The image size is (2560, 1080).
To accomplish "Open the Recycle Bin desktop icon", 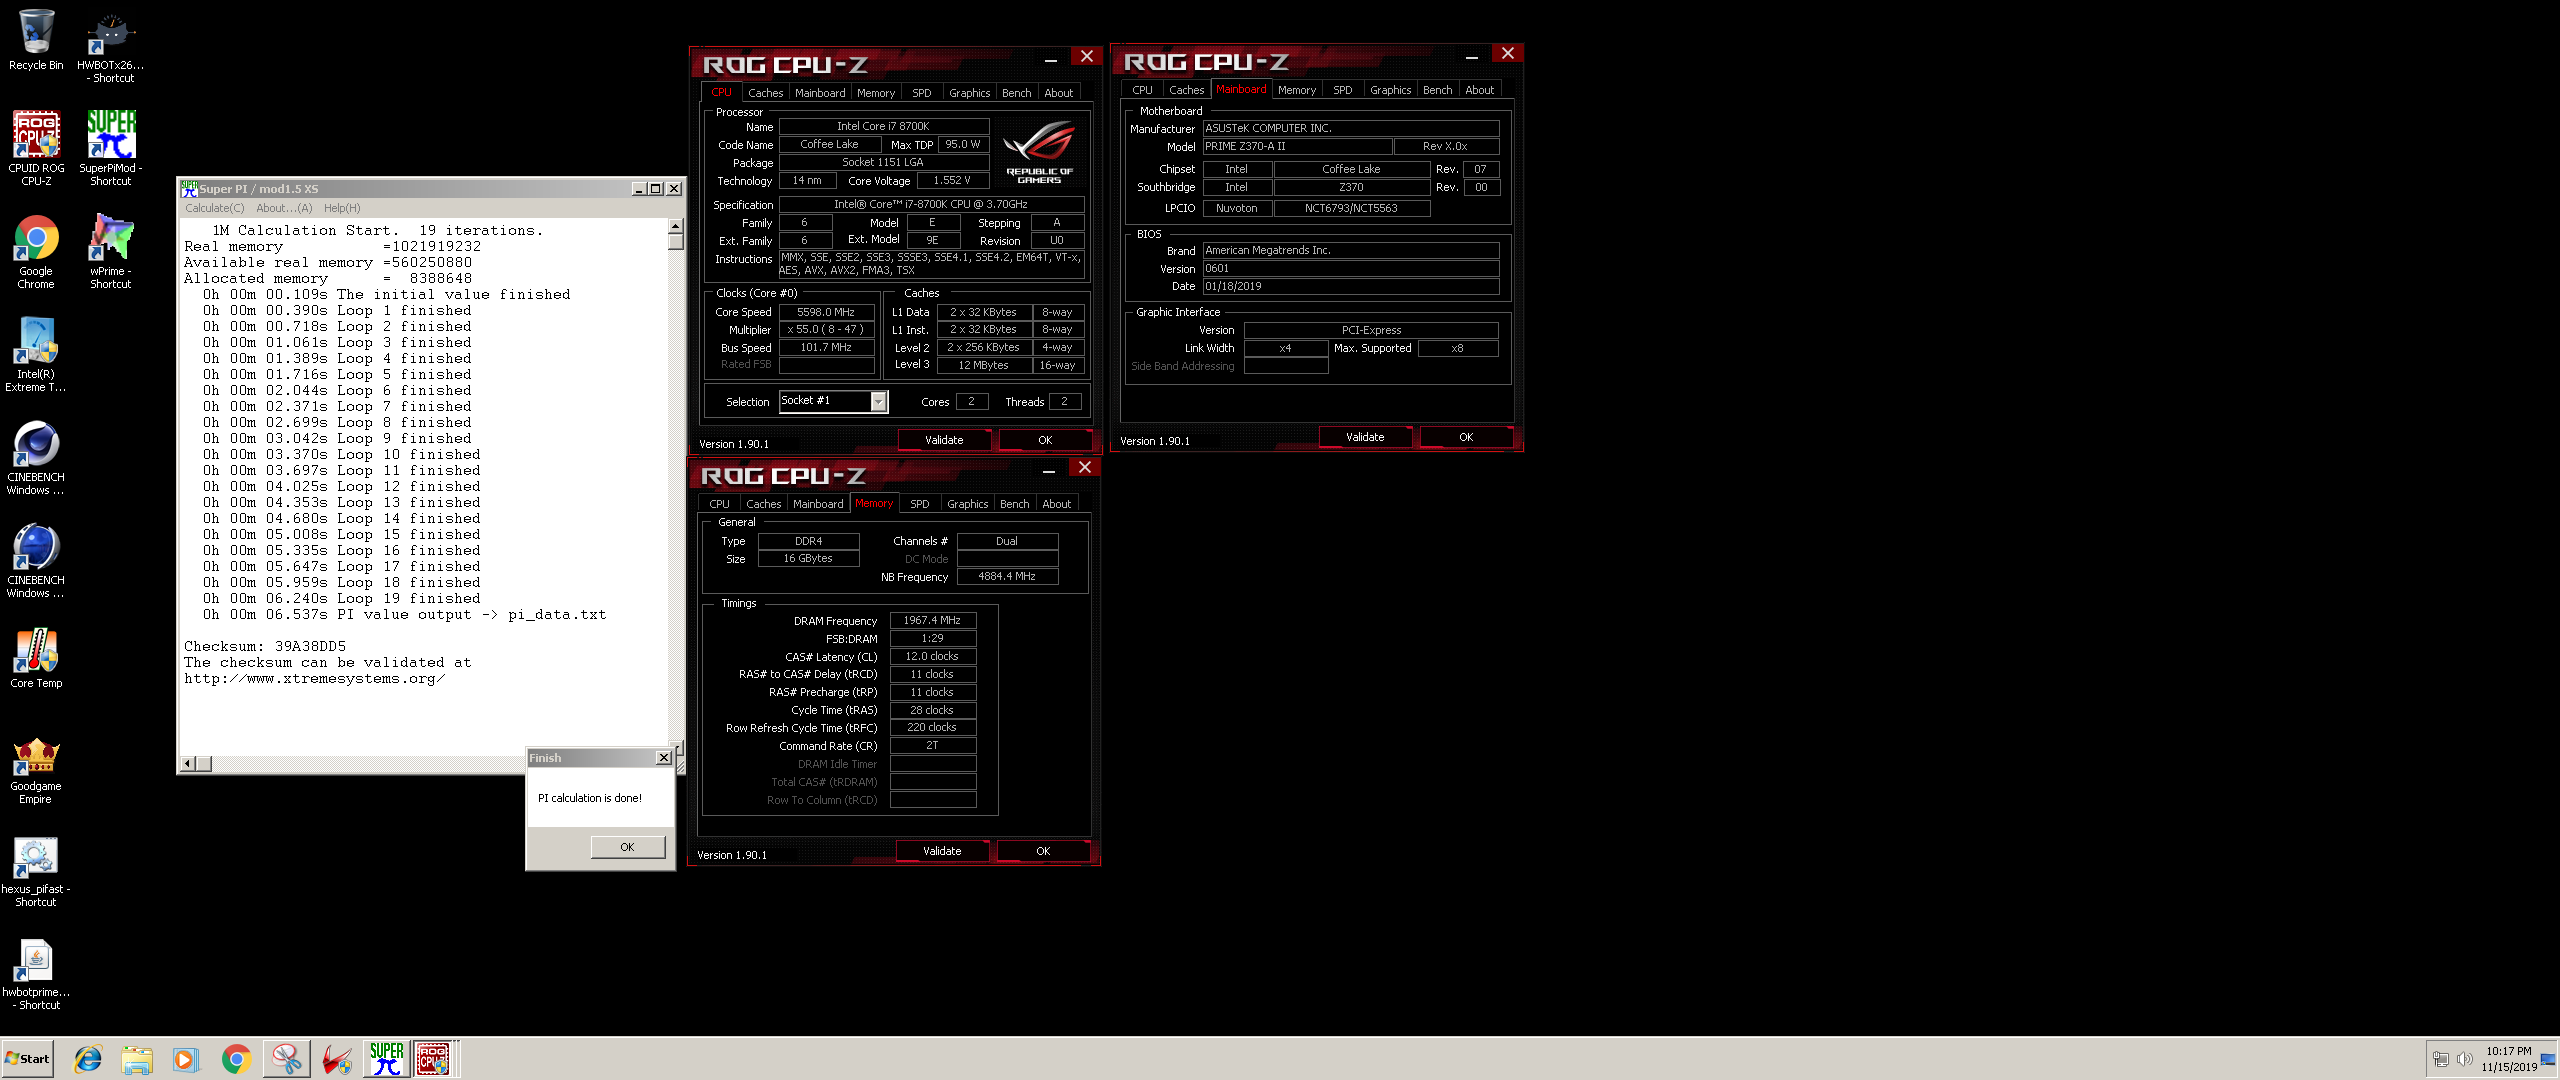I will coord(36,40).
